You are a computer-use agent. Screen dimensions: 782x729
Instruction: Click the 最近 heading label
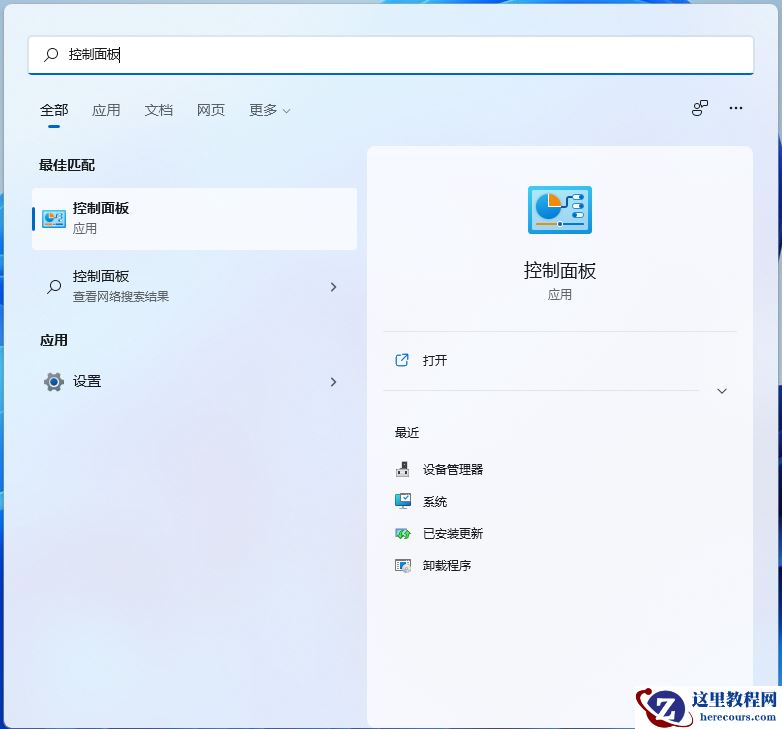coord(406,432)
